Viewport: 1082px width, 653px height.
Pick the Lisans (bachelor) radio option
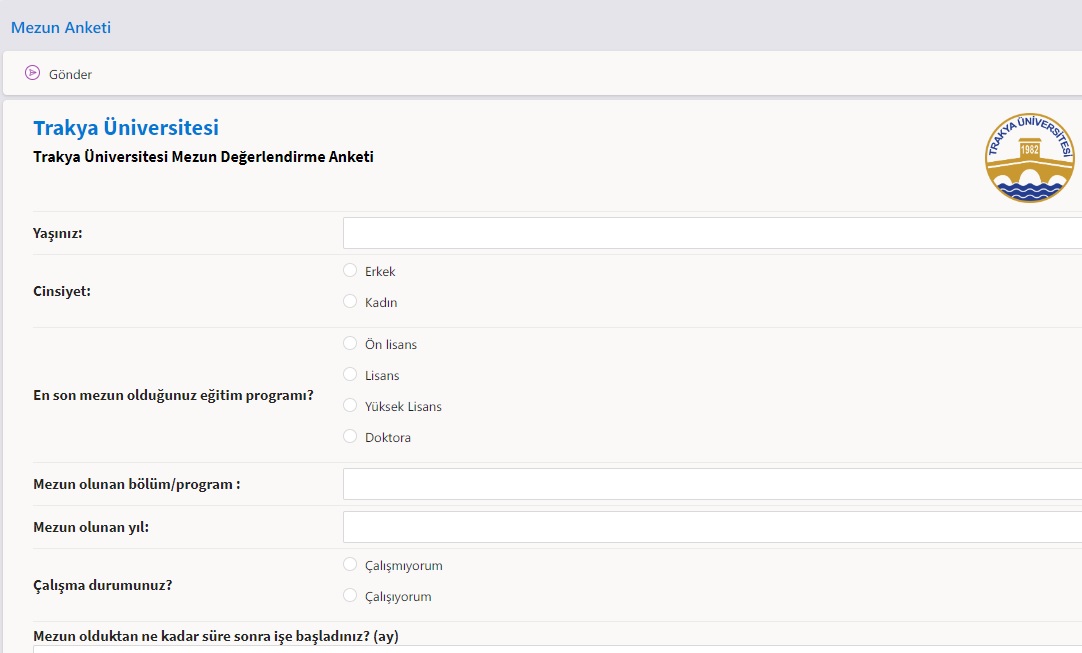tap(350, 374)
